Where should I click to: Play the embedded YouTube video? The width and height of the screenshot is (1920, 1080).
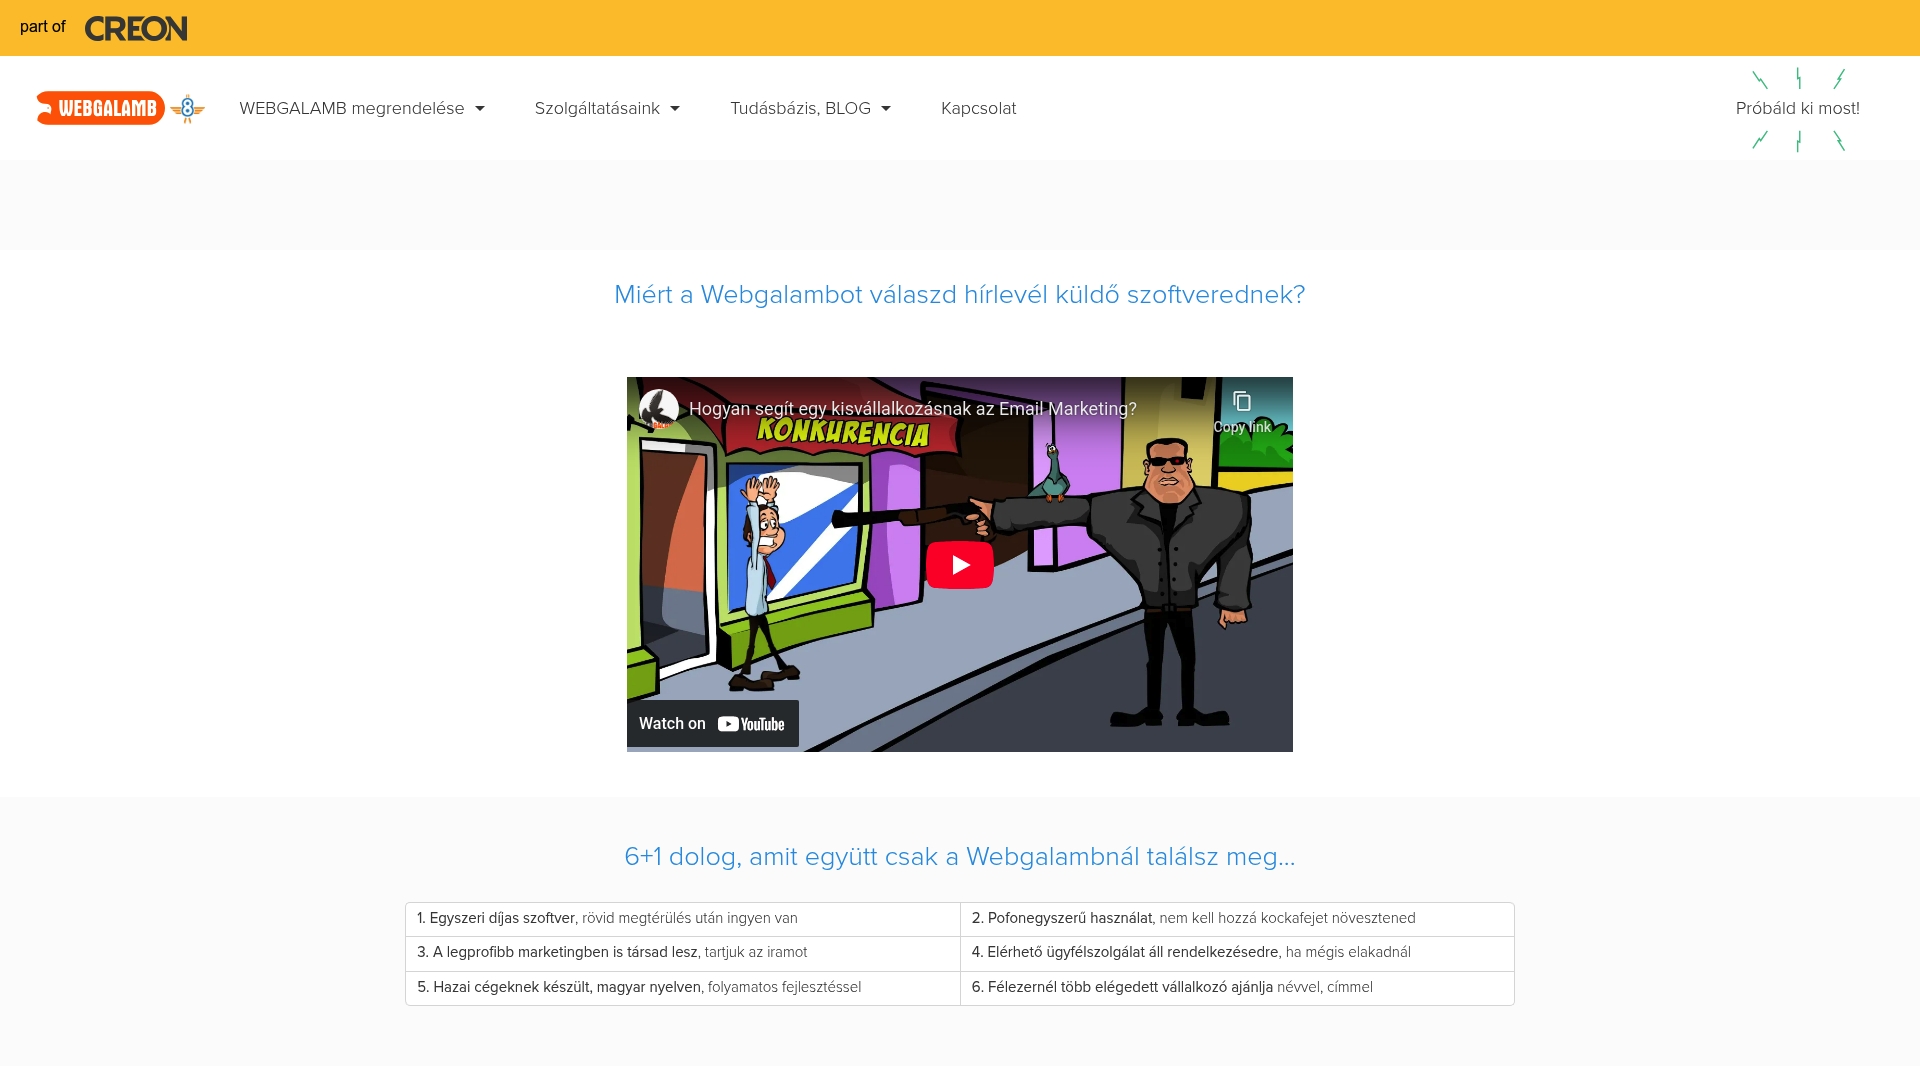coord(959,563)
